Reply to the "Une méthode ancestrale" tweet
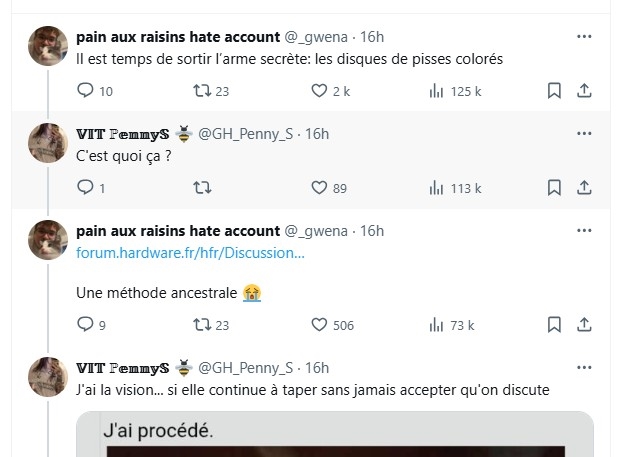 coord(85,324)
